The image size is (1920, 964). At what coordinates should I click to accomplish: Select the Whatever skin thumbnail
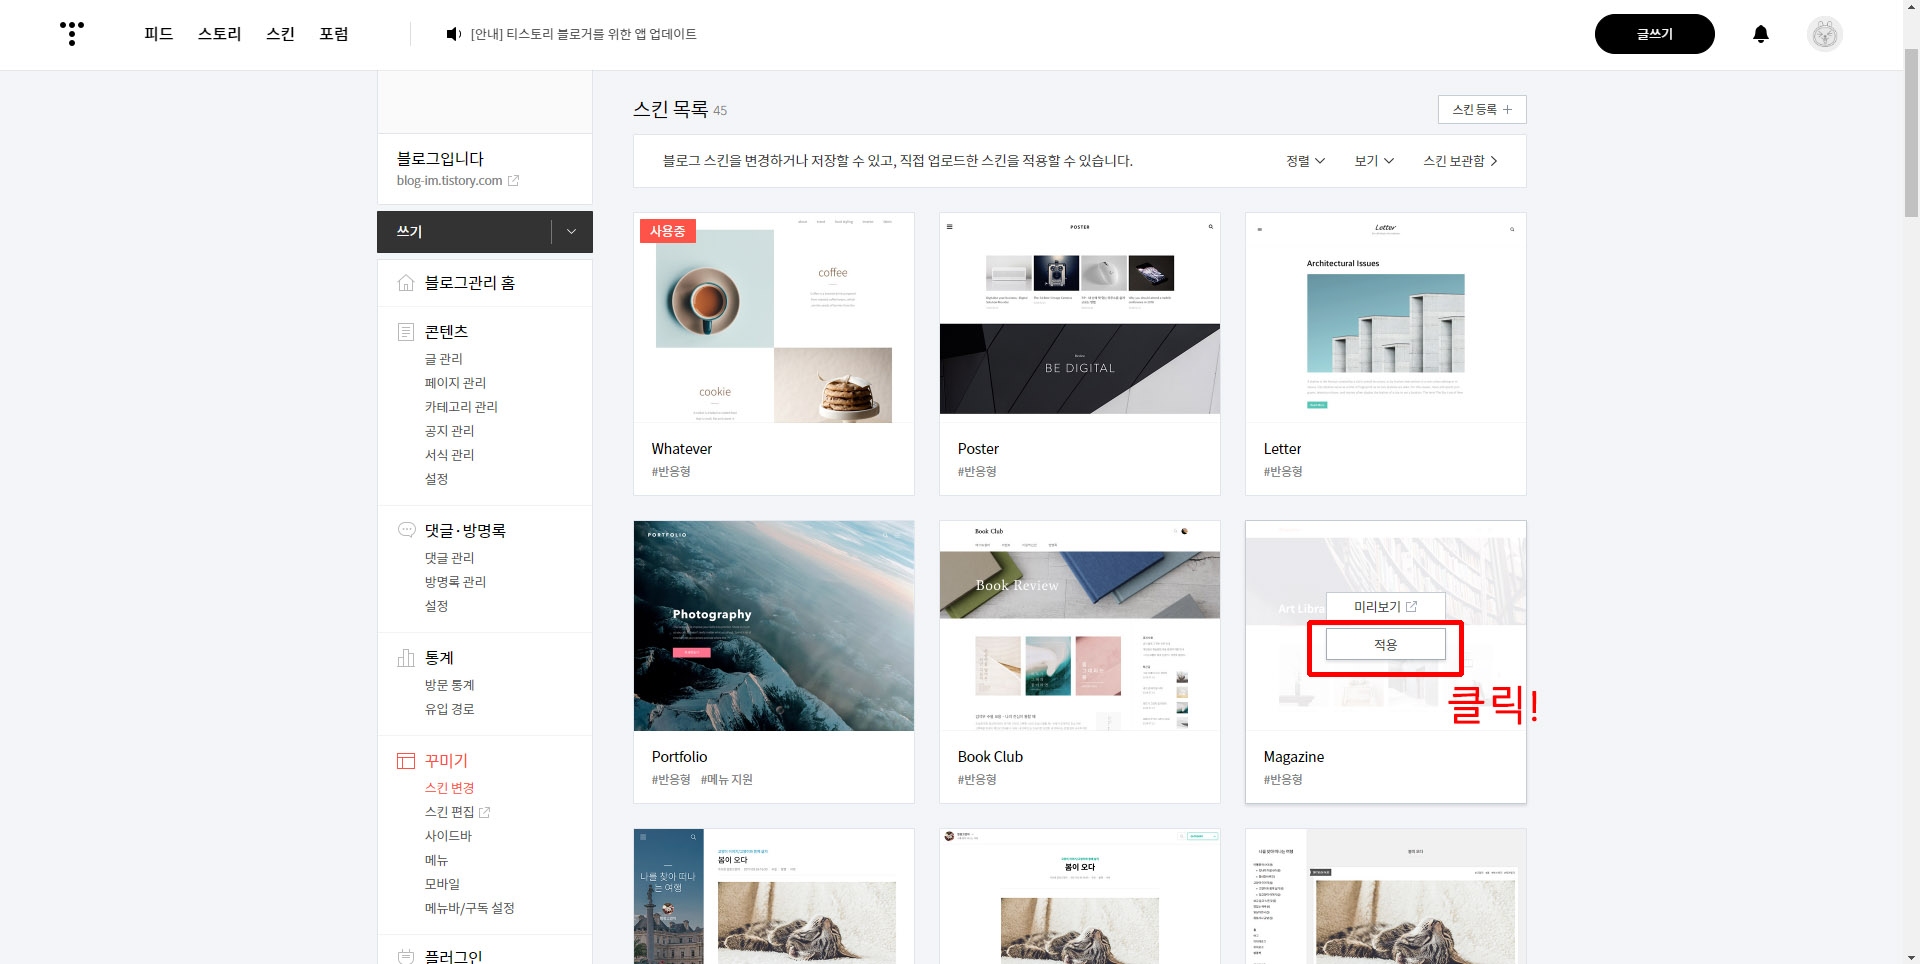(x=774, y=318)
